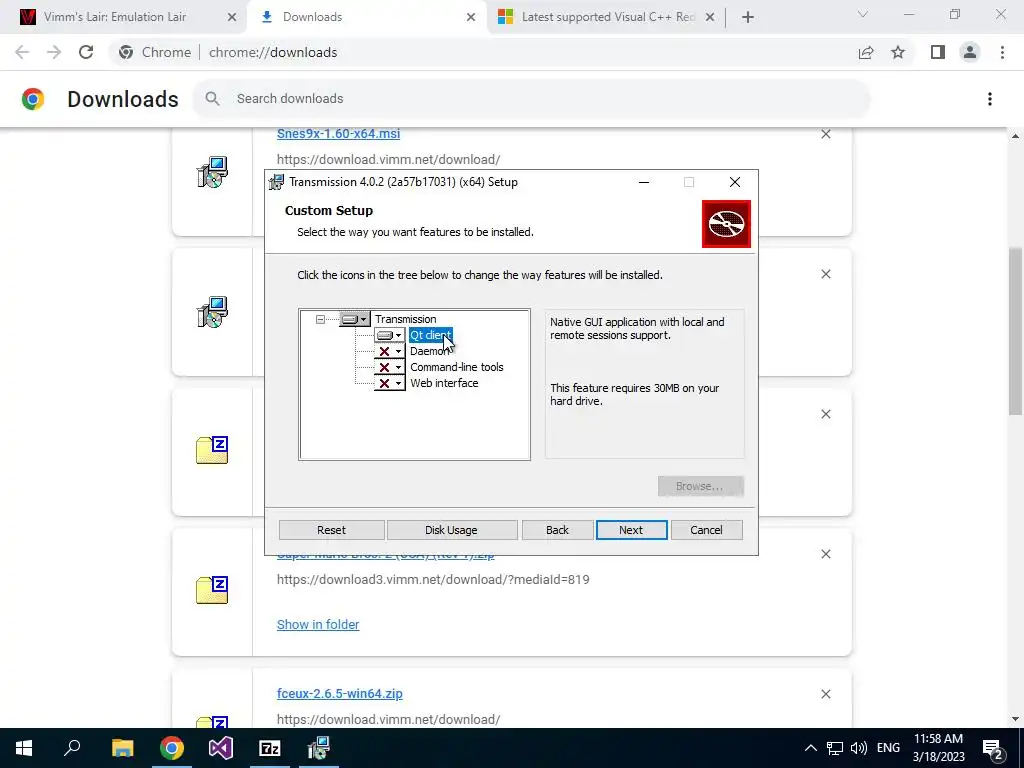This screenshot has width=1024, height=768.
Task: Close the Vimm's Lair tab
Action: point(232,17)
